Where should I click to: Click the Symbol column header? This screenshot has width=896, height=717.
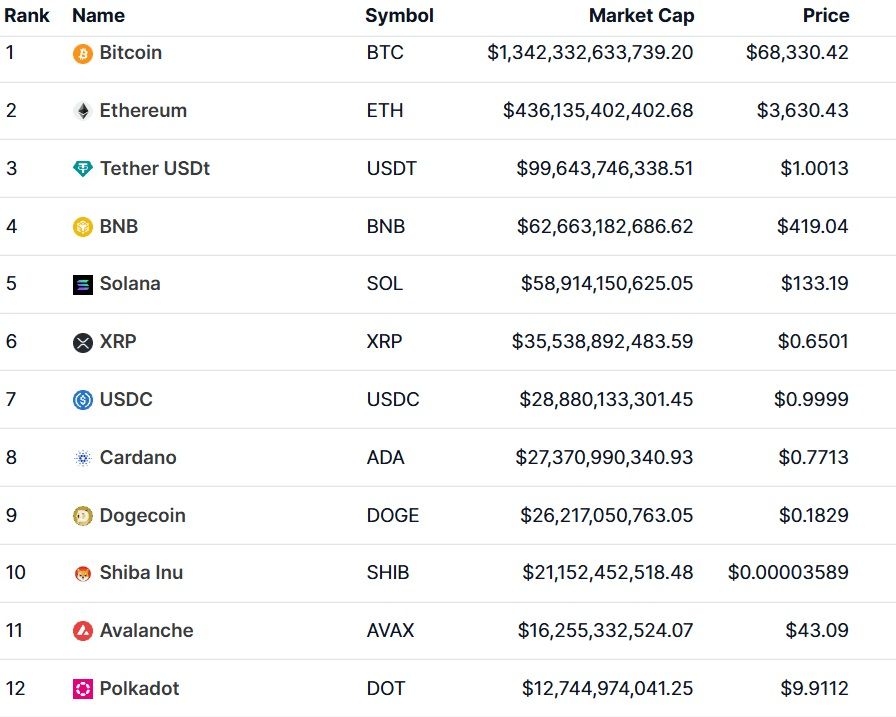(x=399, y=16)
